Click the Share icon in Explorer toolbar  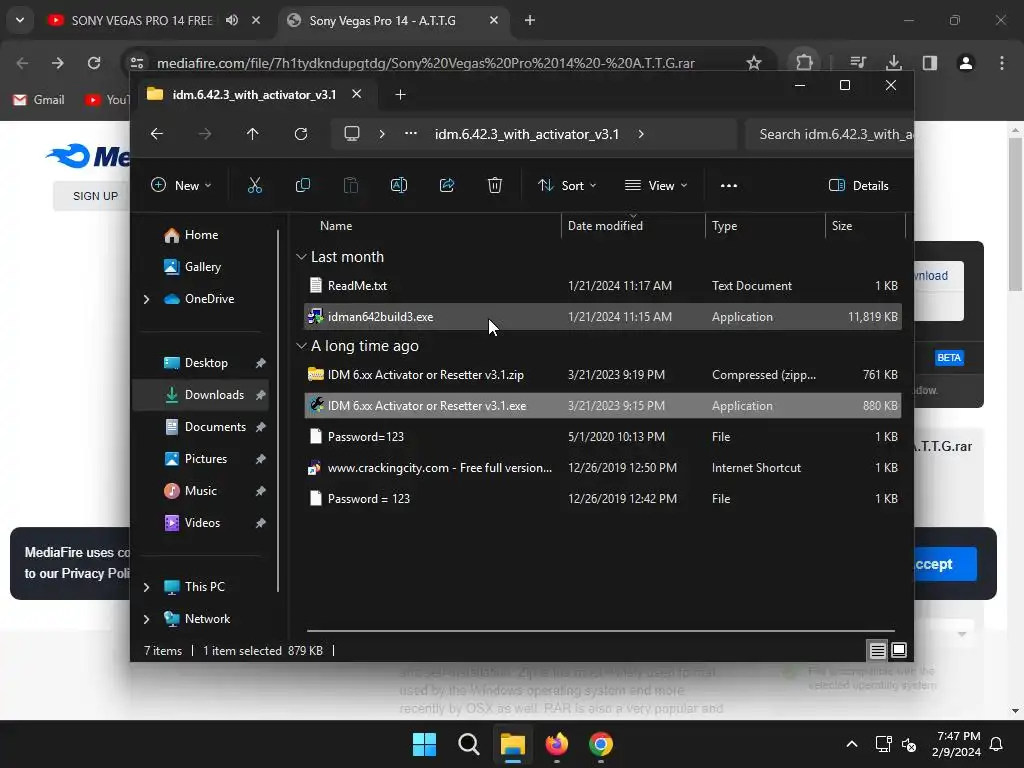point(447,185)
